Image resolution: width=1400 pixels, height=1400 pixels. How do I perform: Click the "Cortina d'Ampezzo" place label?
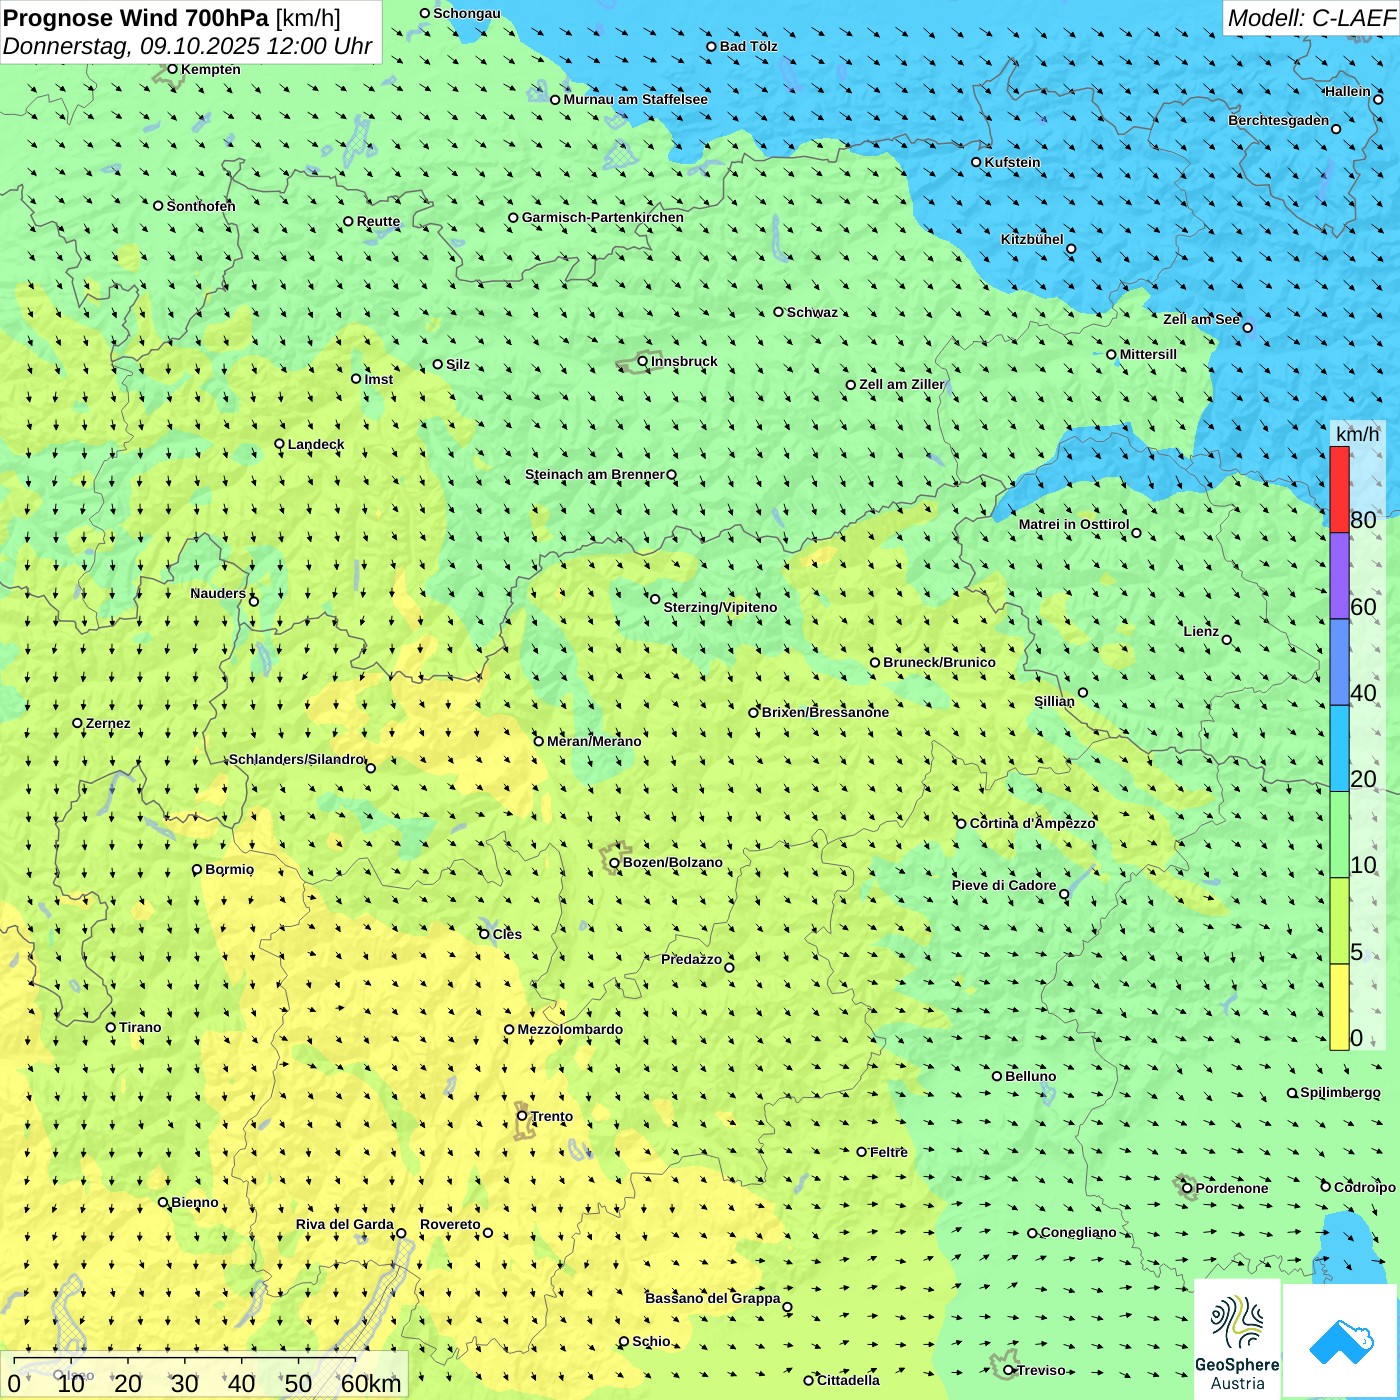click(1032, 824)
